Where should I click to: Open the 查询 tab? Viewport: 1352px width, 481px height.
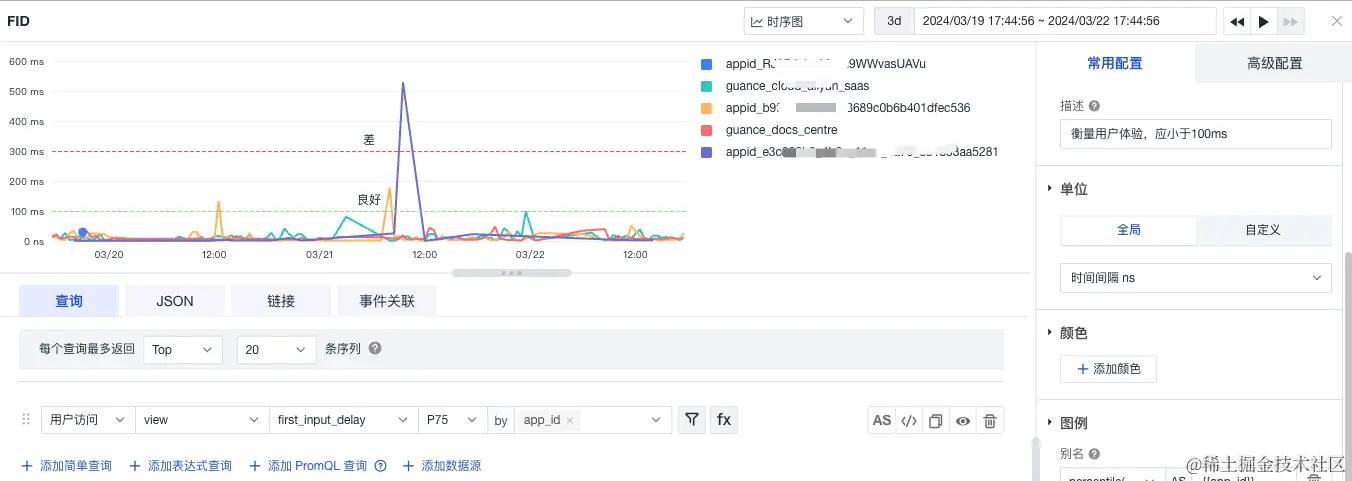tap(69, 301)
